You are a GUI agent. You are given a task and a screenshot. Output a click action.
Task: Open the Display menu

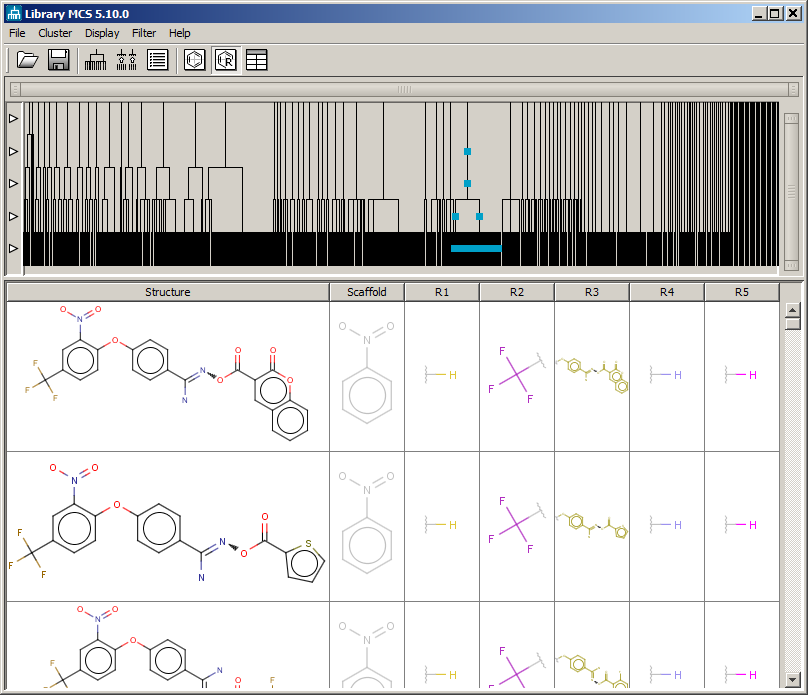pyautogui.click(x=102, y=33)
